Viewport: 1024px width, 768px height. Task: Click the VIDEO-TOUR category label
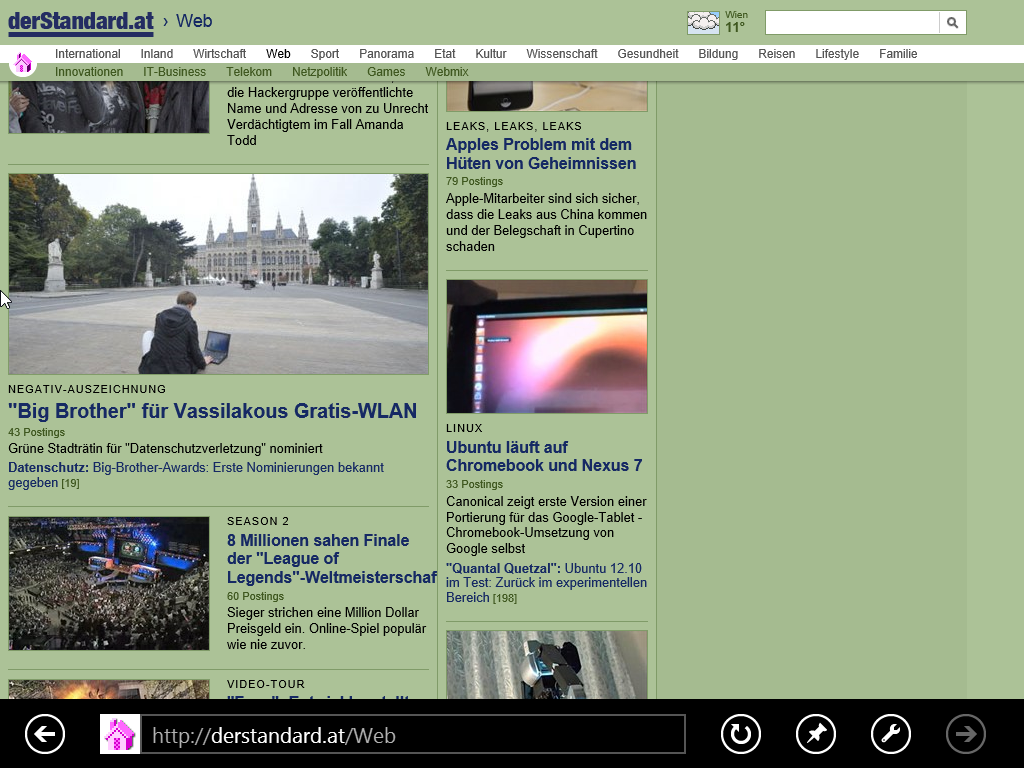(266, 684)
